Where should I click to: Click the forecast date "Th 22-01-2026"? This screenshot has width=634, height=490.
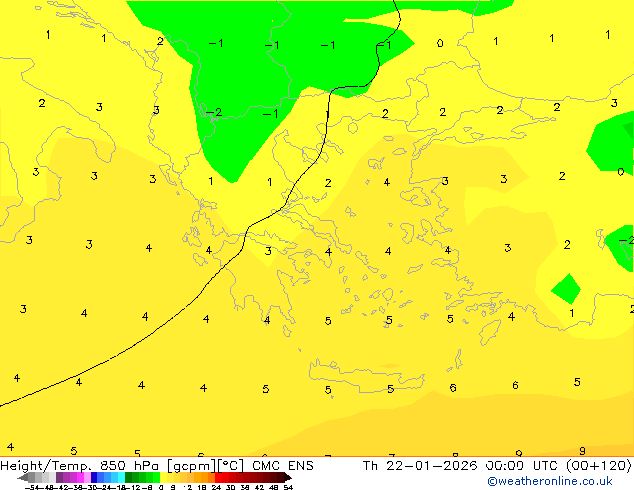pyautogui.click(x=420, y=466)
